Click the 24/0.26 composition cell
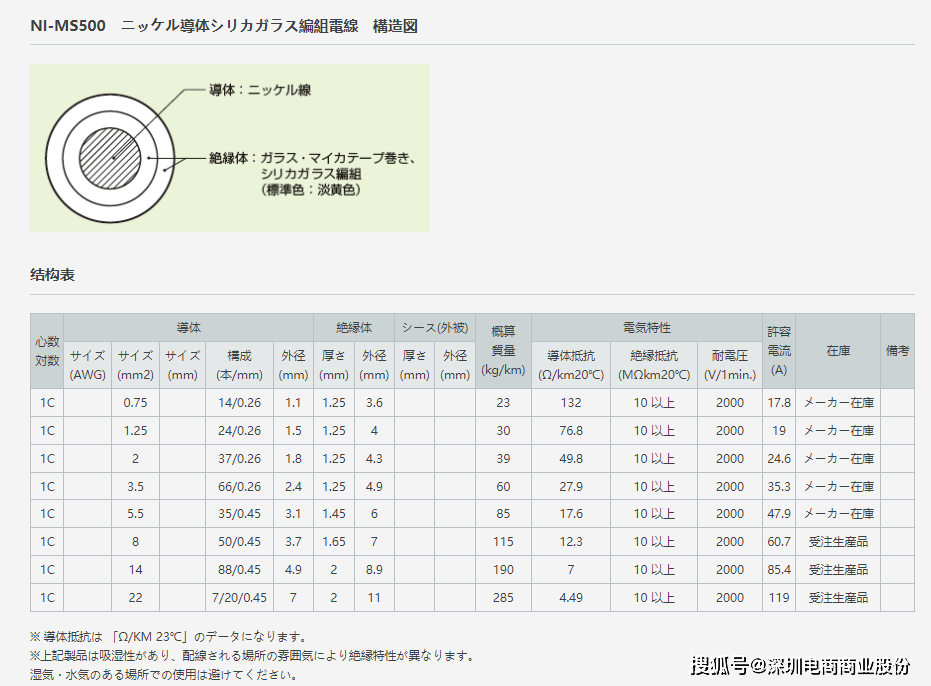Screen dimensions: 931x686 [239, 431]
